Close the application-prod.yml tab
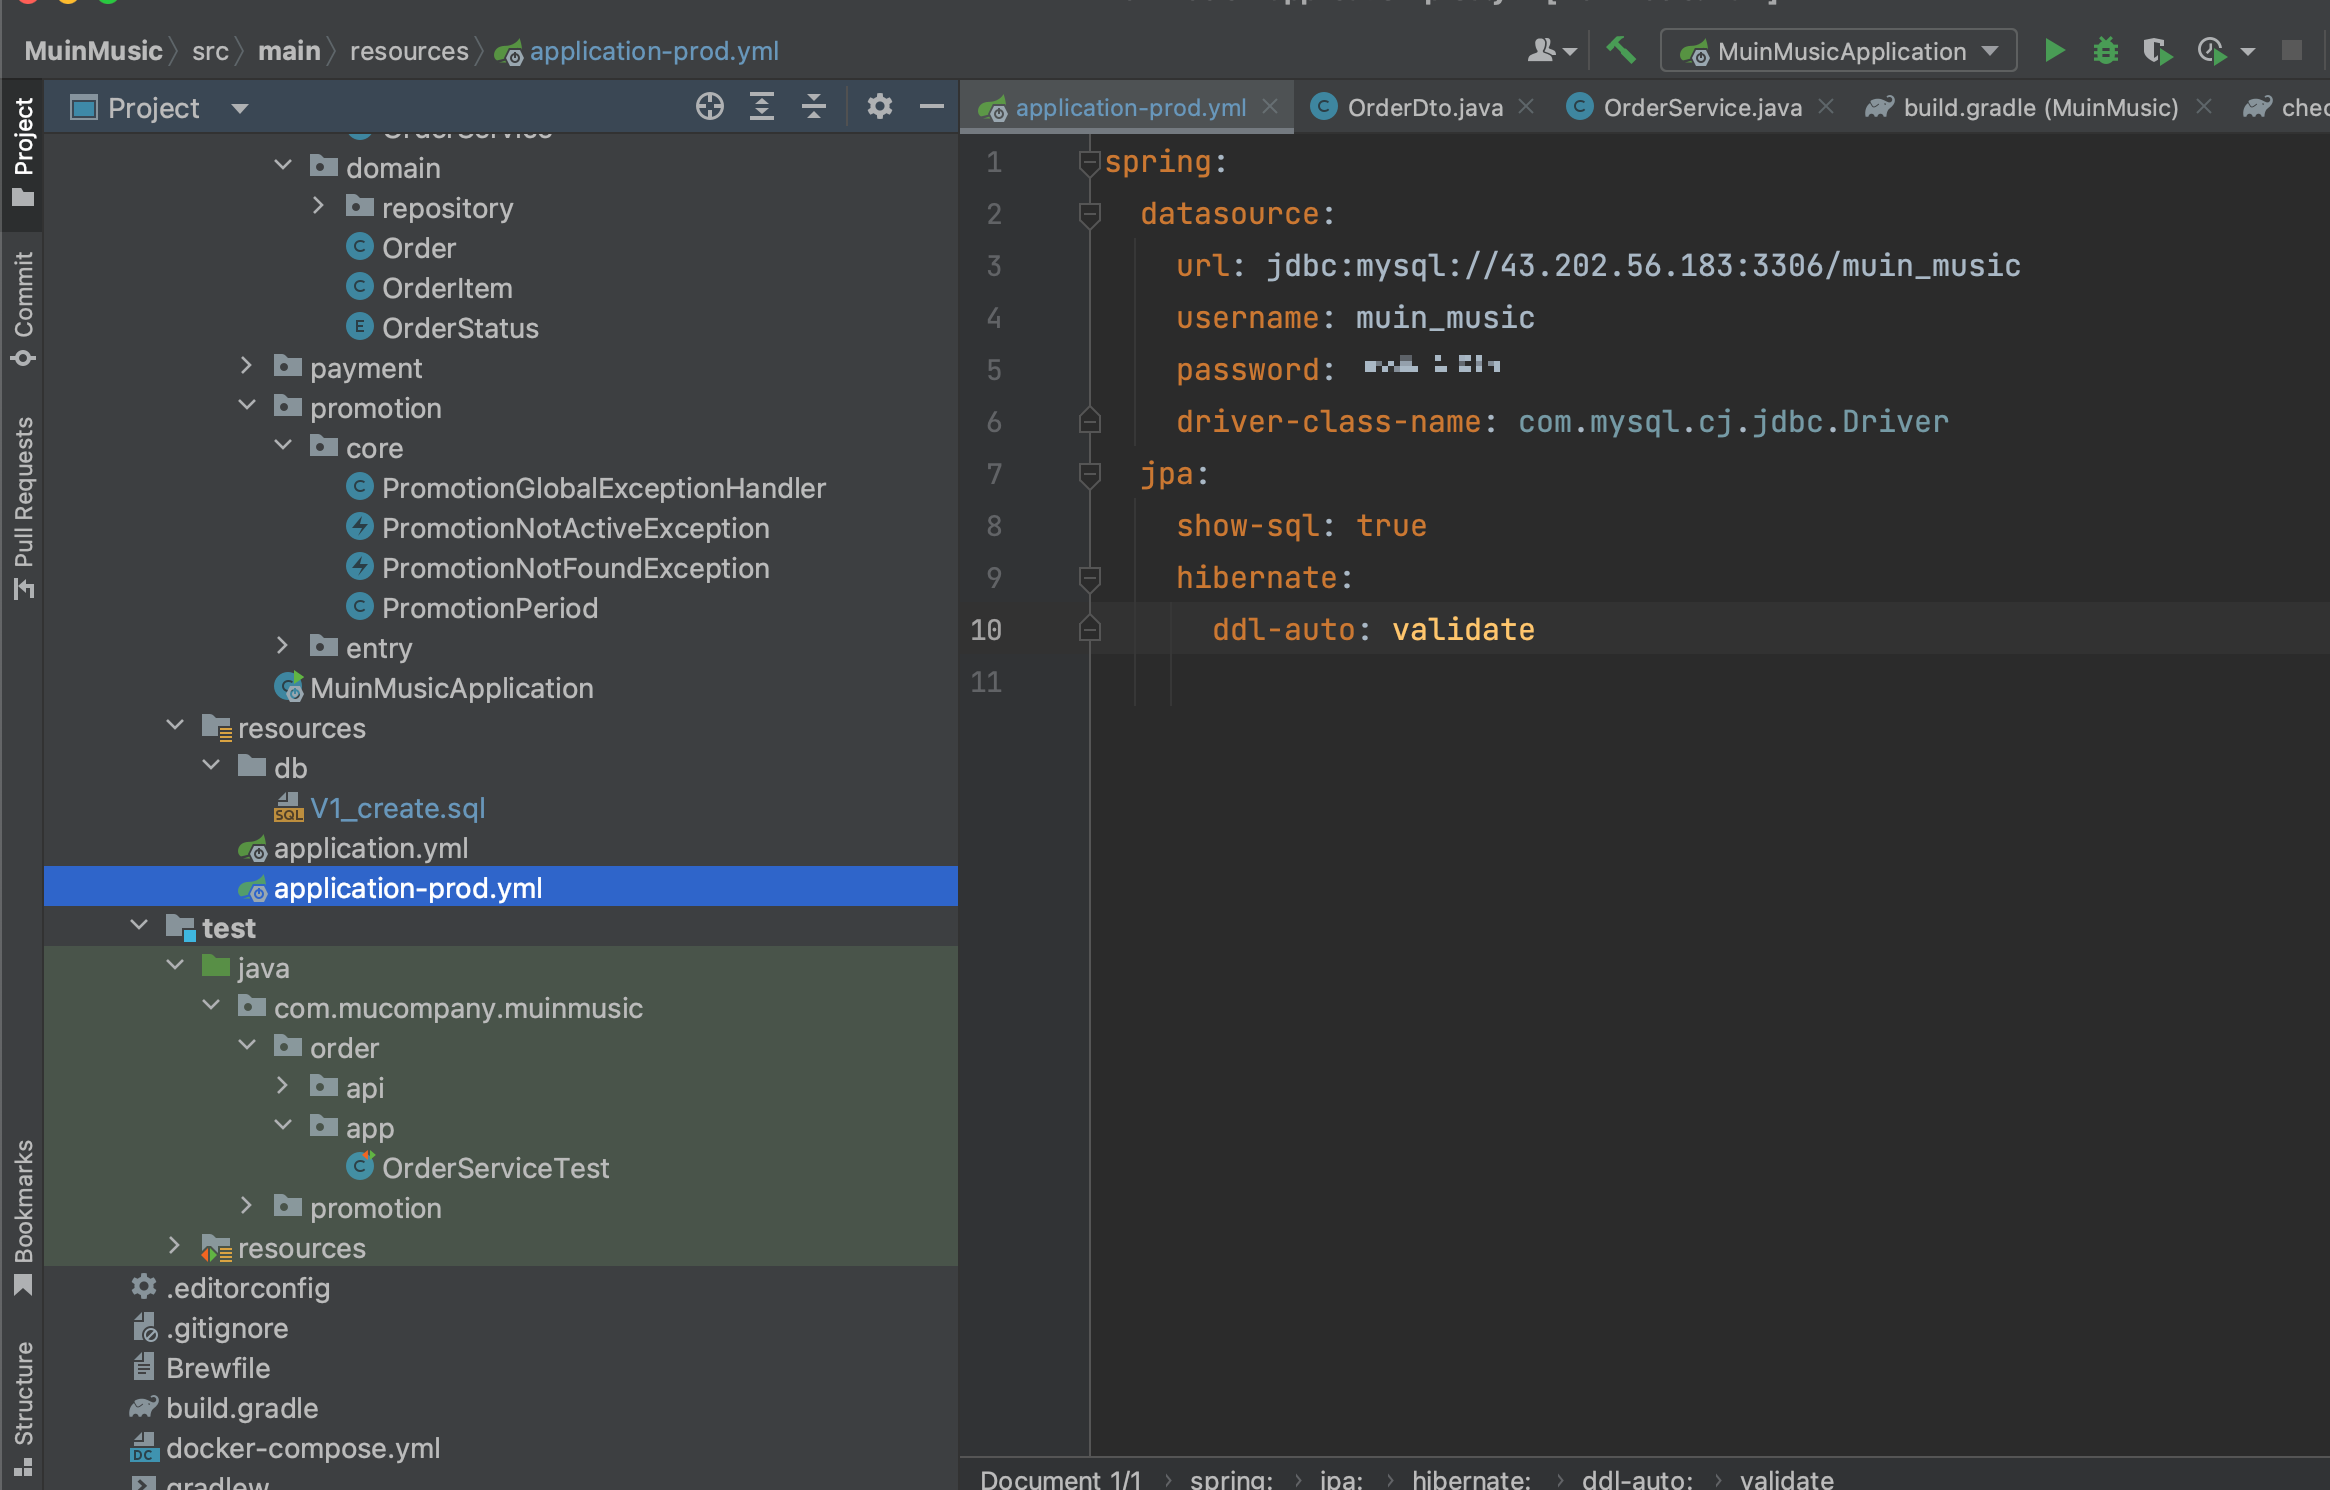 click(1270, 107)
